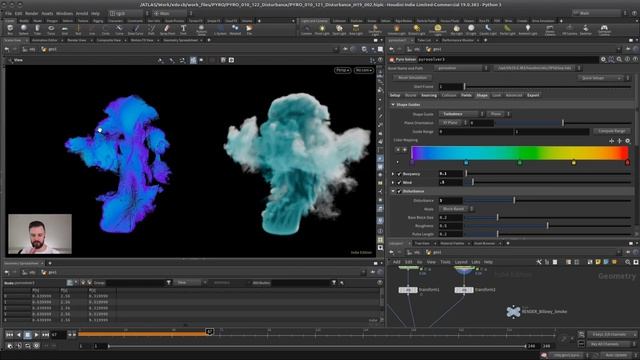Open the Plane Orientation dropdown

(x=453, y=122)
